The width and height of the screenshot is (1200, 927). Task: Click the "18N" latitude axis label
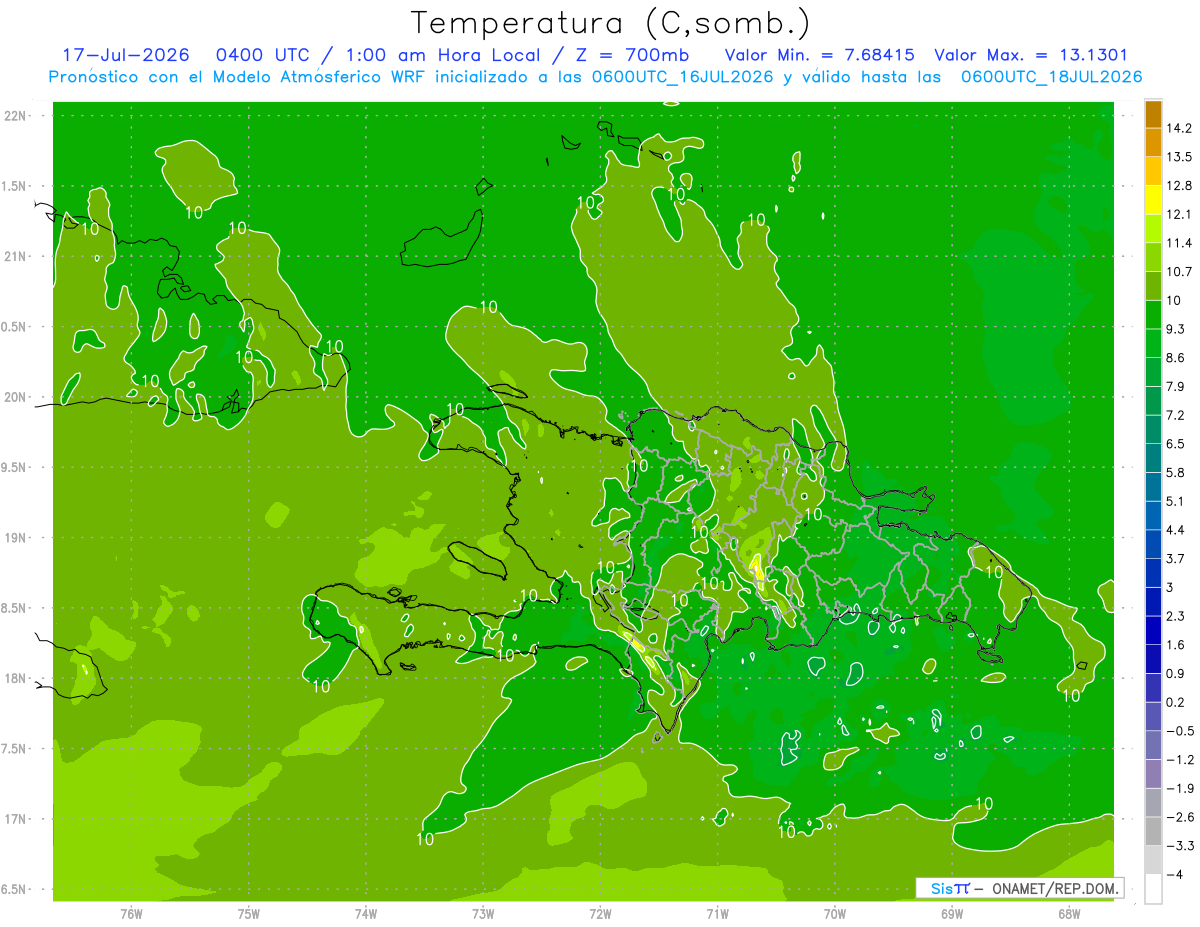(x=14, y=679)
